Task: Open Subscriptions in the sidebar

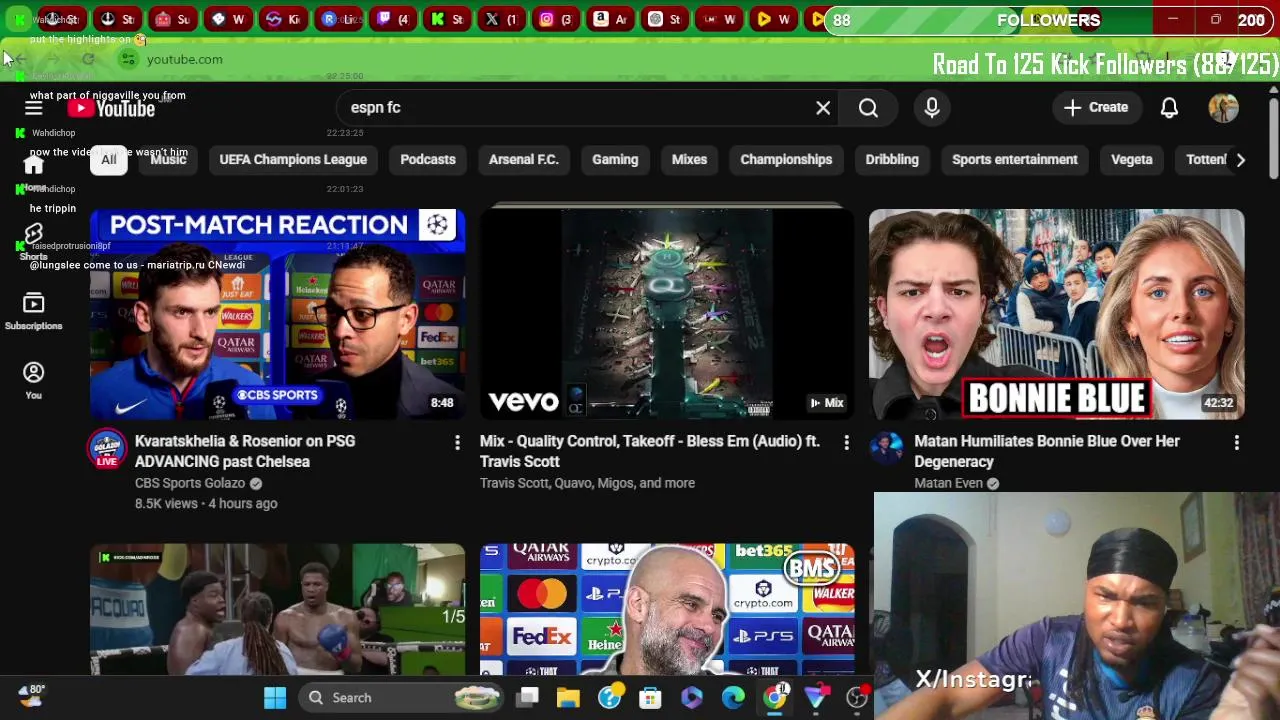Action: 33,311
